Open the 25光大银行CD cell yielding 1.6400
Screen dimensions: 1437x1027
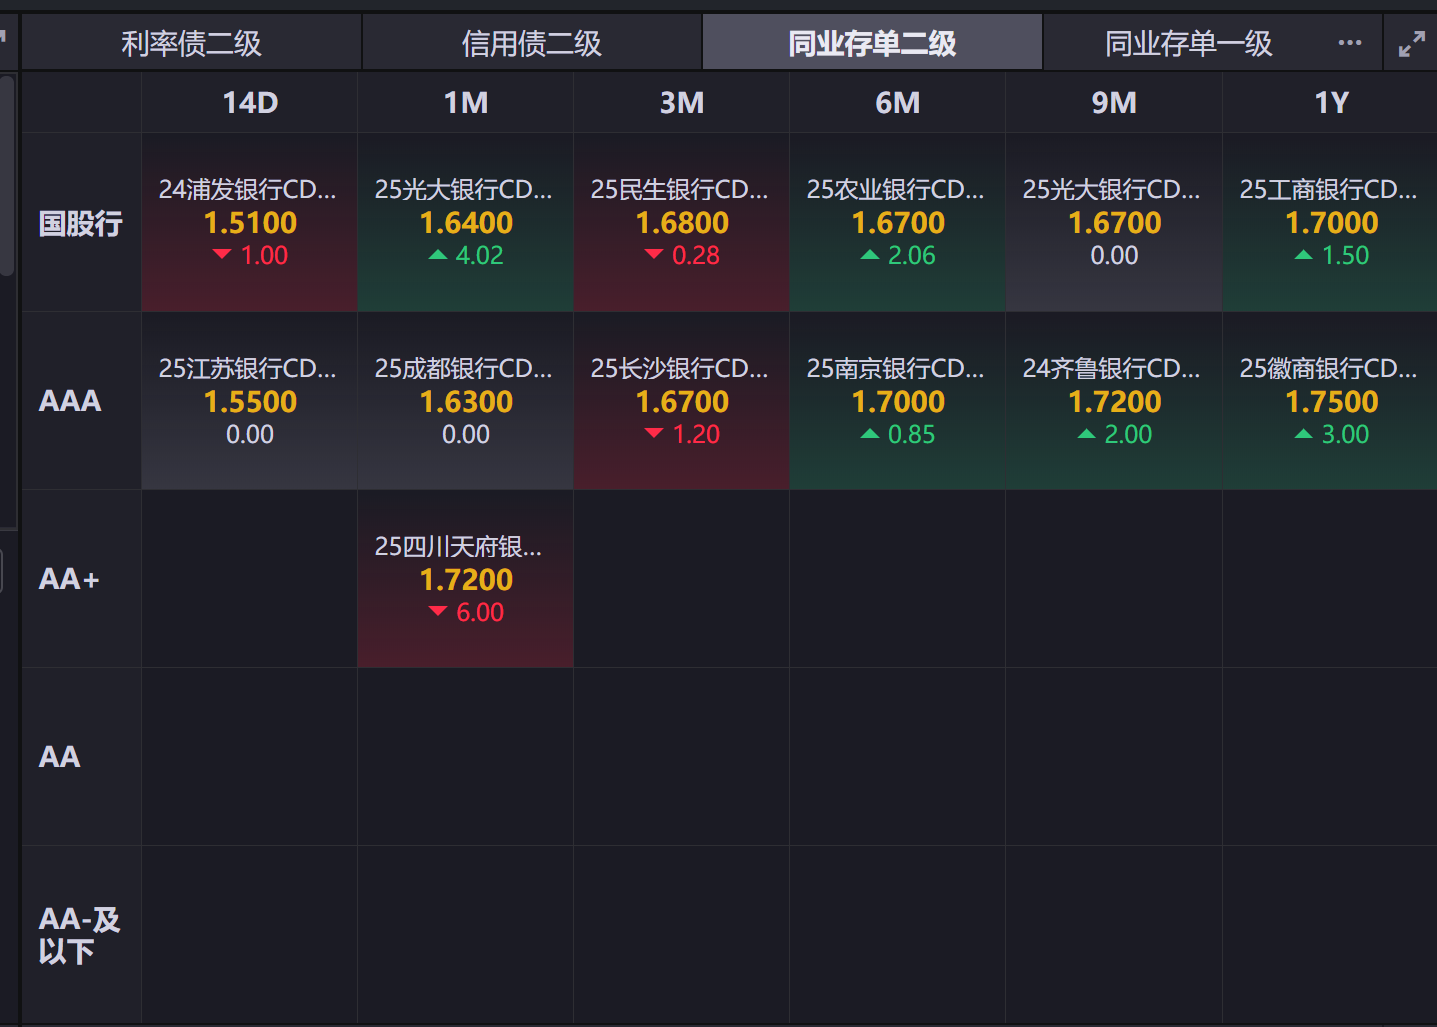(x=466, y=222)
